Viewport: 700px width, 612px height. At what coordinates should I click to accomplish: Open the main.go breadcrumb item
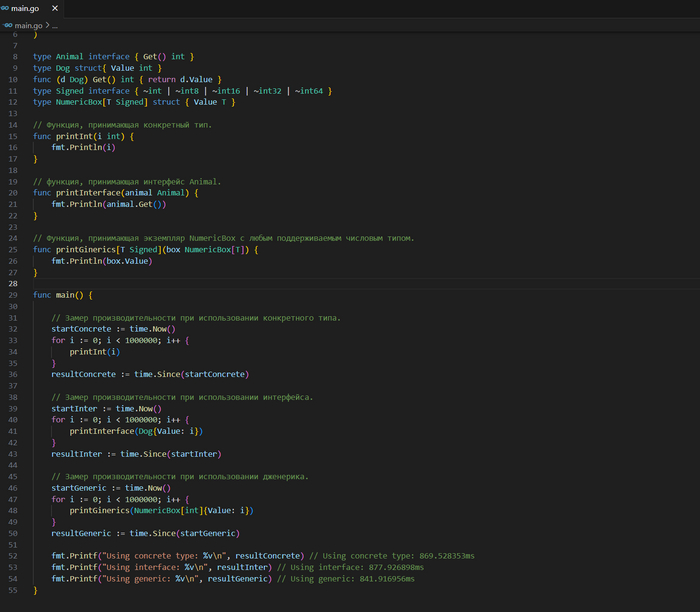pyautogui.click(x=28, y=24)
